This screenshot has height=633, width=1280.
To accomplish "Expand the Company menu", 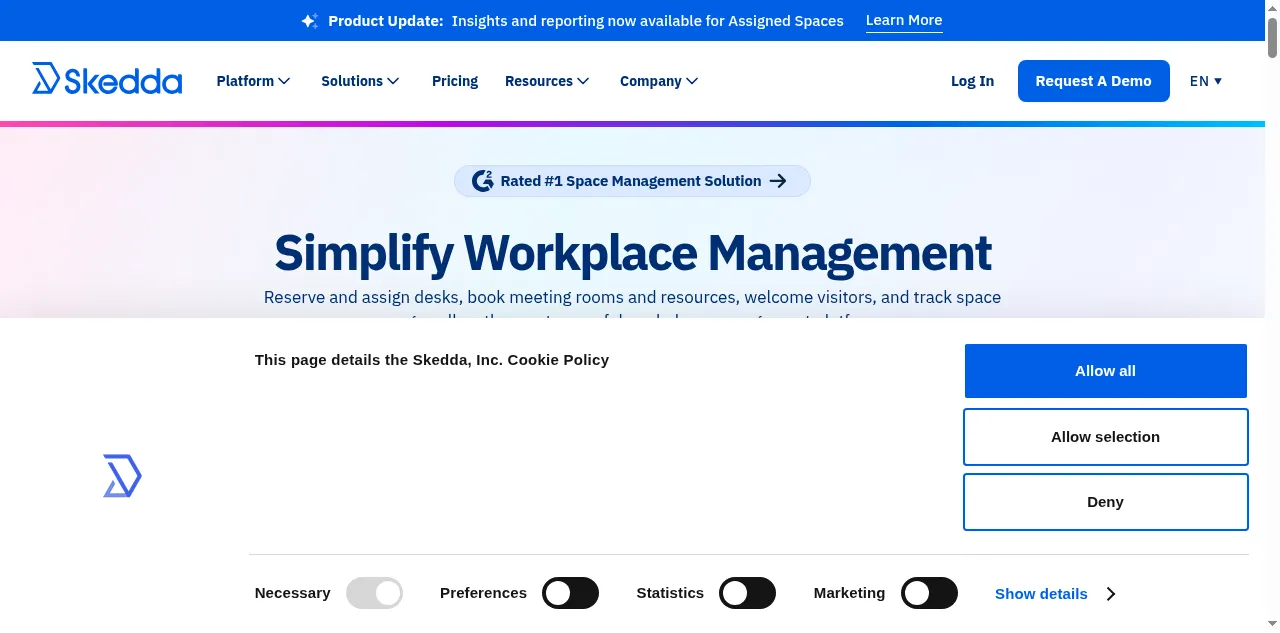I will click(659, 81).
